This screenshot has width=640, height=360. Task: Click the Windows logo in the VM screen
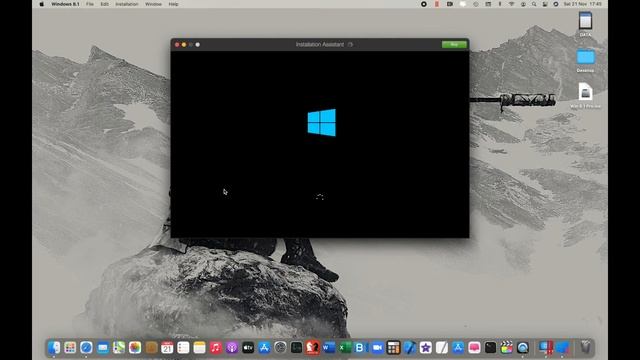coord(322,122)
